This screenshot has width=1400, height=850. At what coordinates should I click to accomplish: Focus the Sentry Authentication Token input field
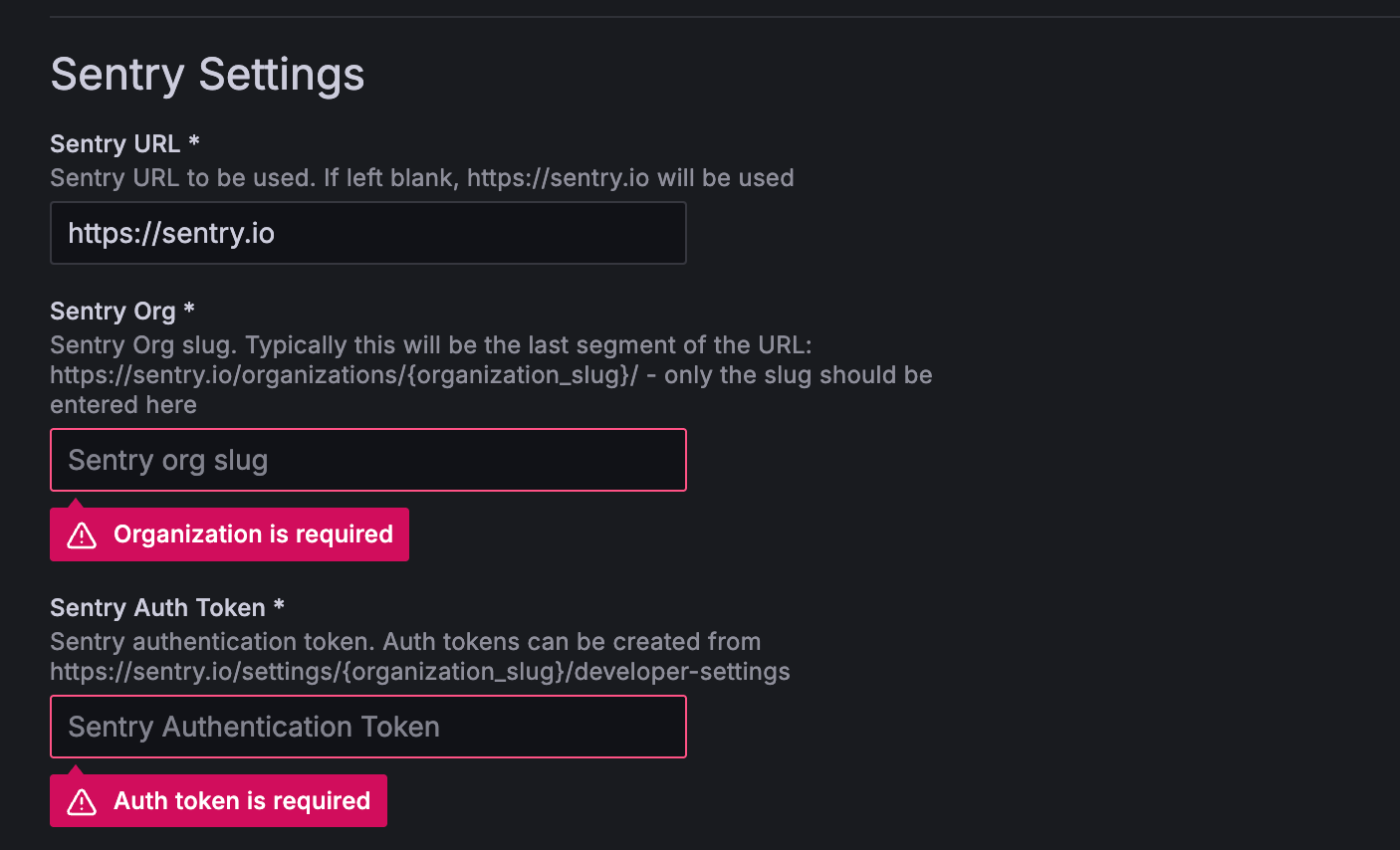click(368, 726)
